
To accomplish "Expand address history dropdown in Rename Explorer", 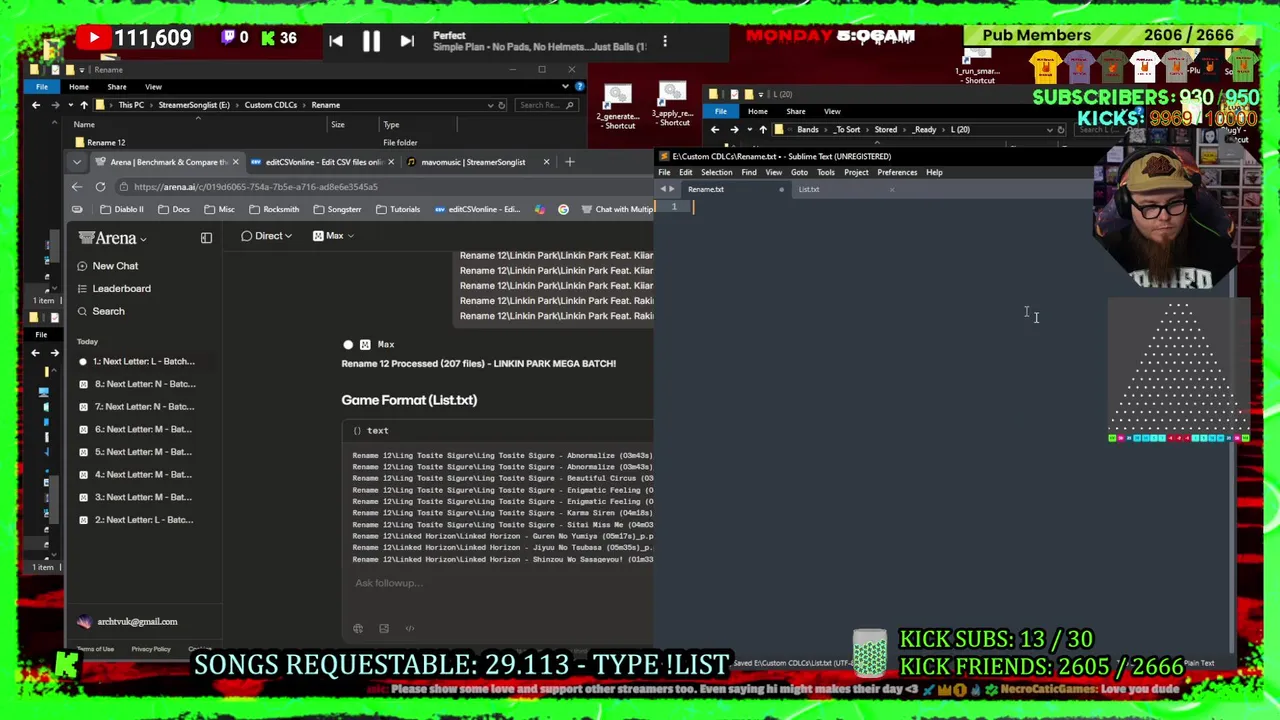I will (x=490, y=105).
